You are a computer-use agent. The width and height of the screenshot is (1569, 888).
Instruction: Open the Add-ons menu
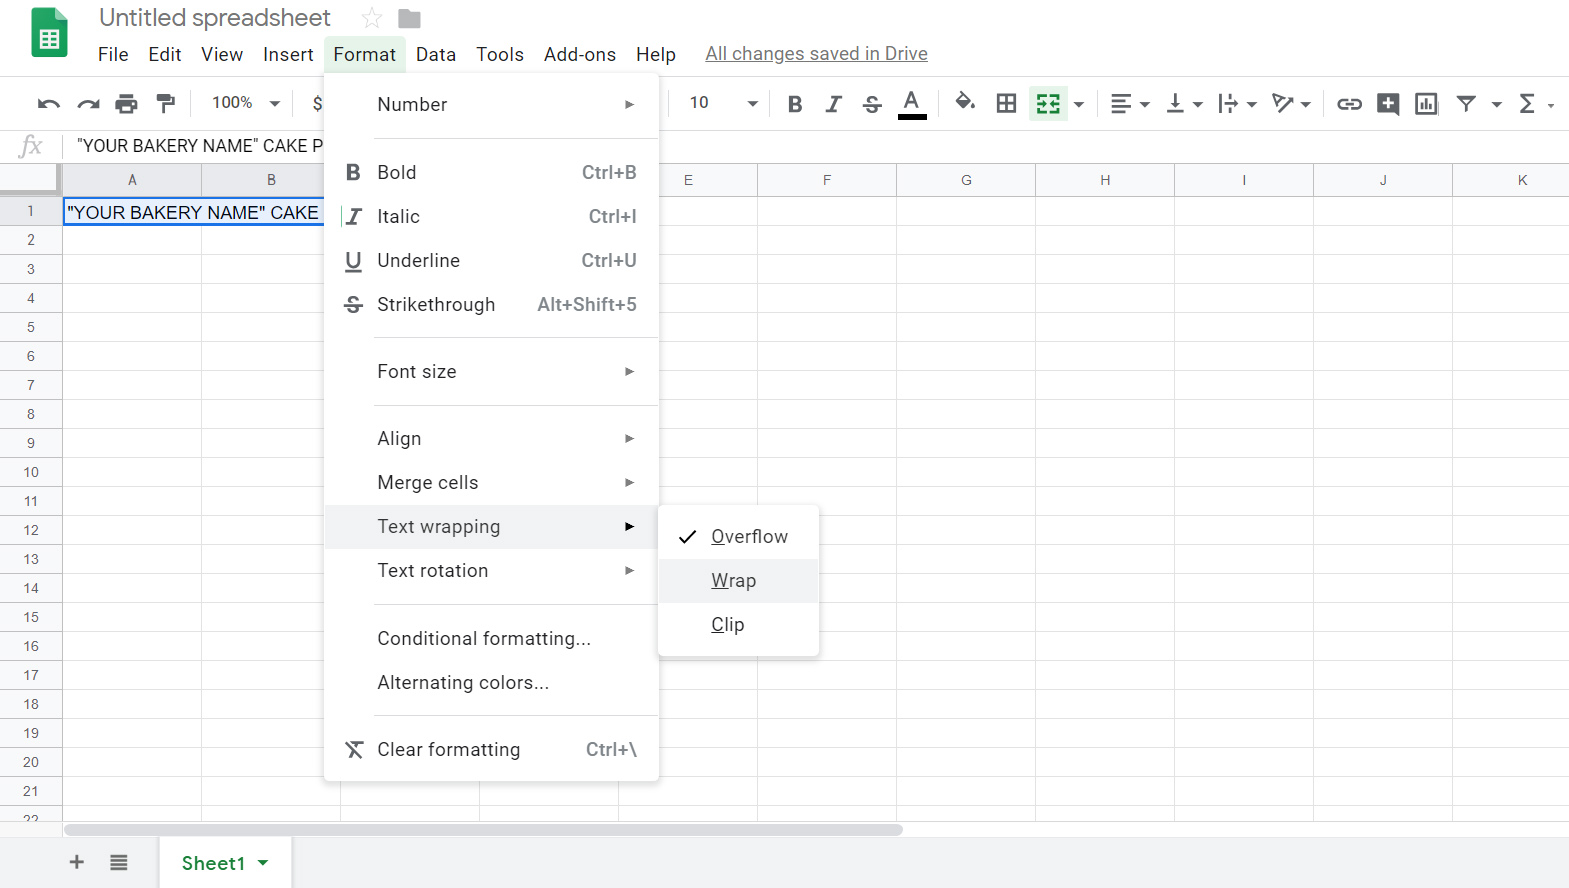pyautogui.click(x=579, y=54)
